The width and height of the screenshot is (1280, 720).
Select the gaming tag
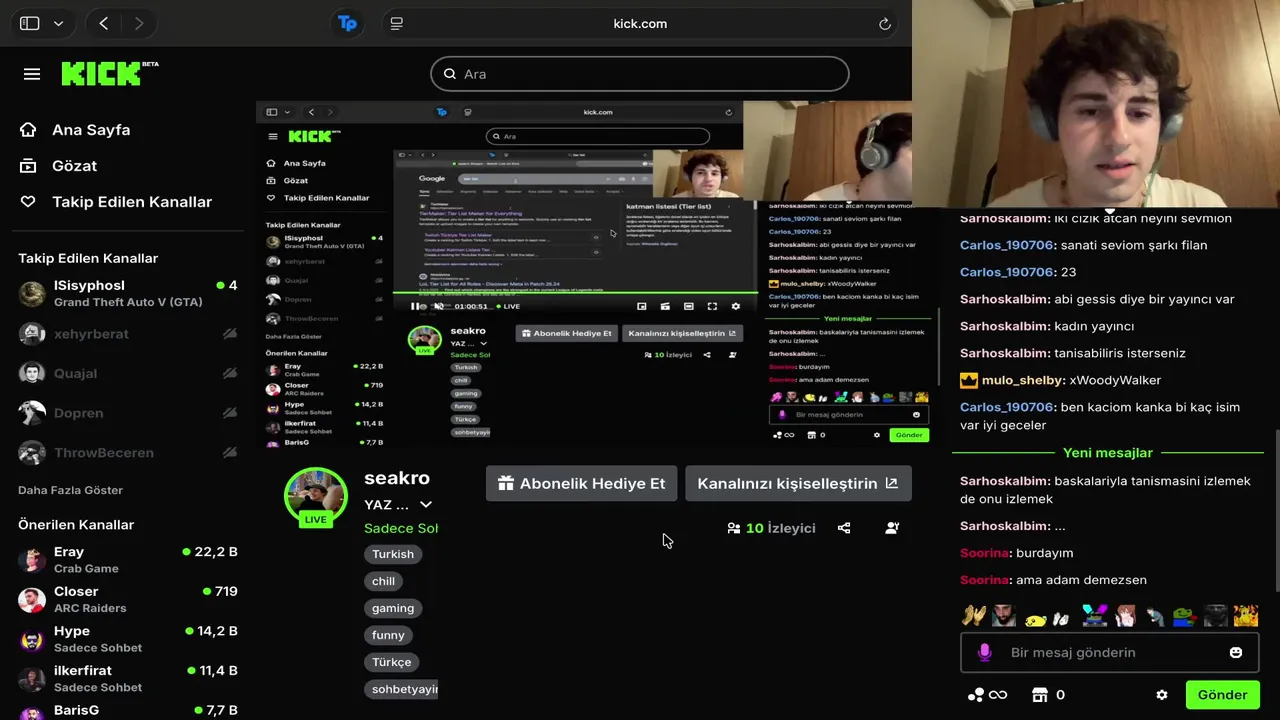pos(393,608)
